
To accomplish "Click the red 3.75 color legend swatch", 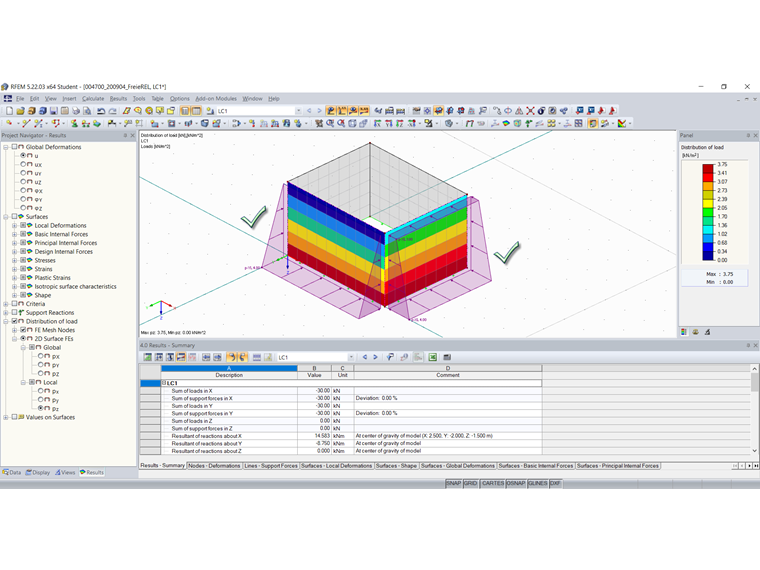I will pyautogui.click(x=708, y=169).
